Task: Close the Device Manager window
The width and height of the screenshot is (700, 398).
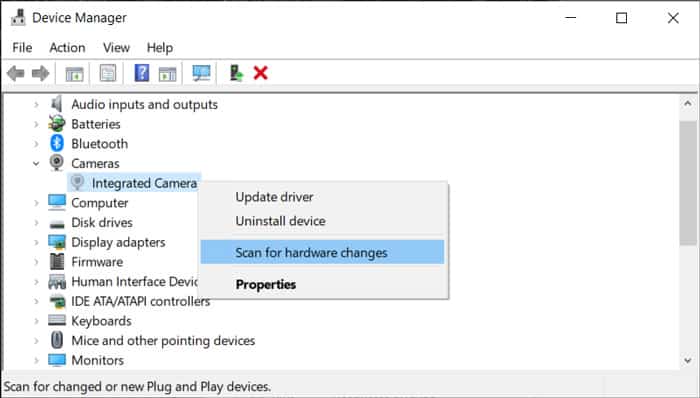Action: (x=673, y=18)
